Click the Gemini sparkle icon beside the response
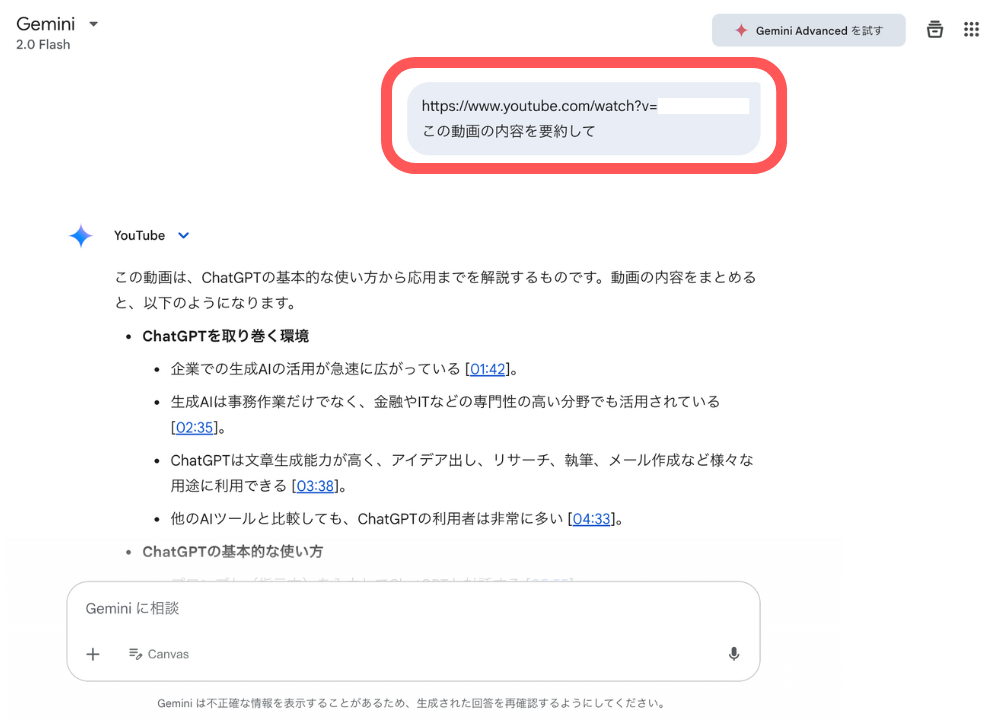Viewport: 1000px width, 720px height. tap(81, 236)
